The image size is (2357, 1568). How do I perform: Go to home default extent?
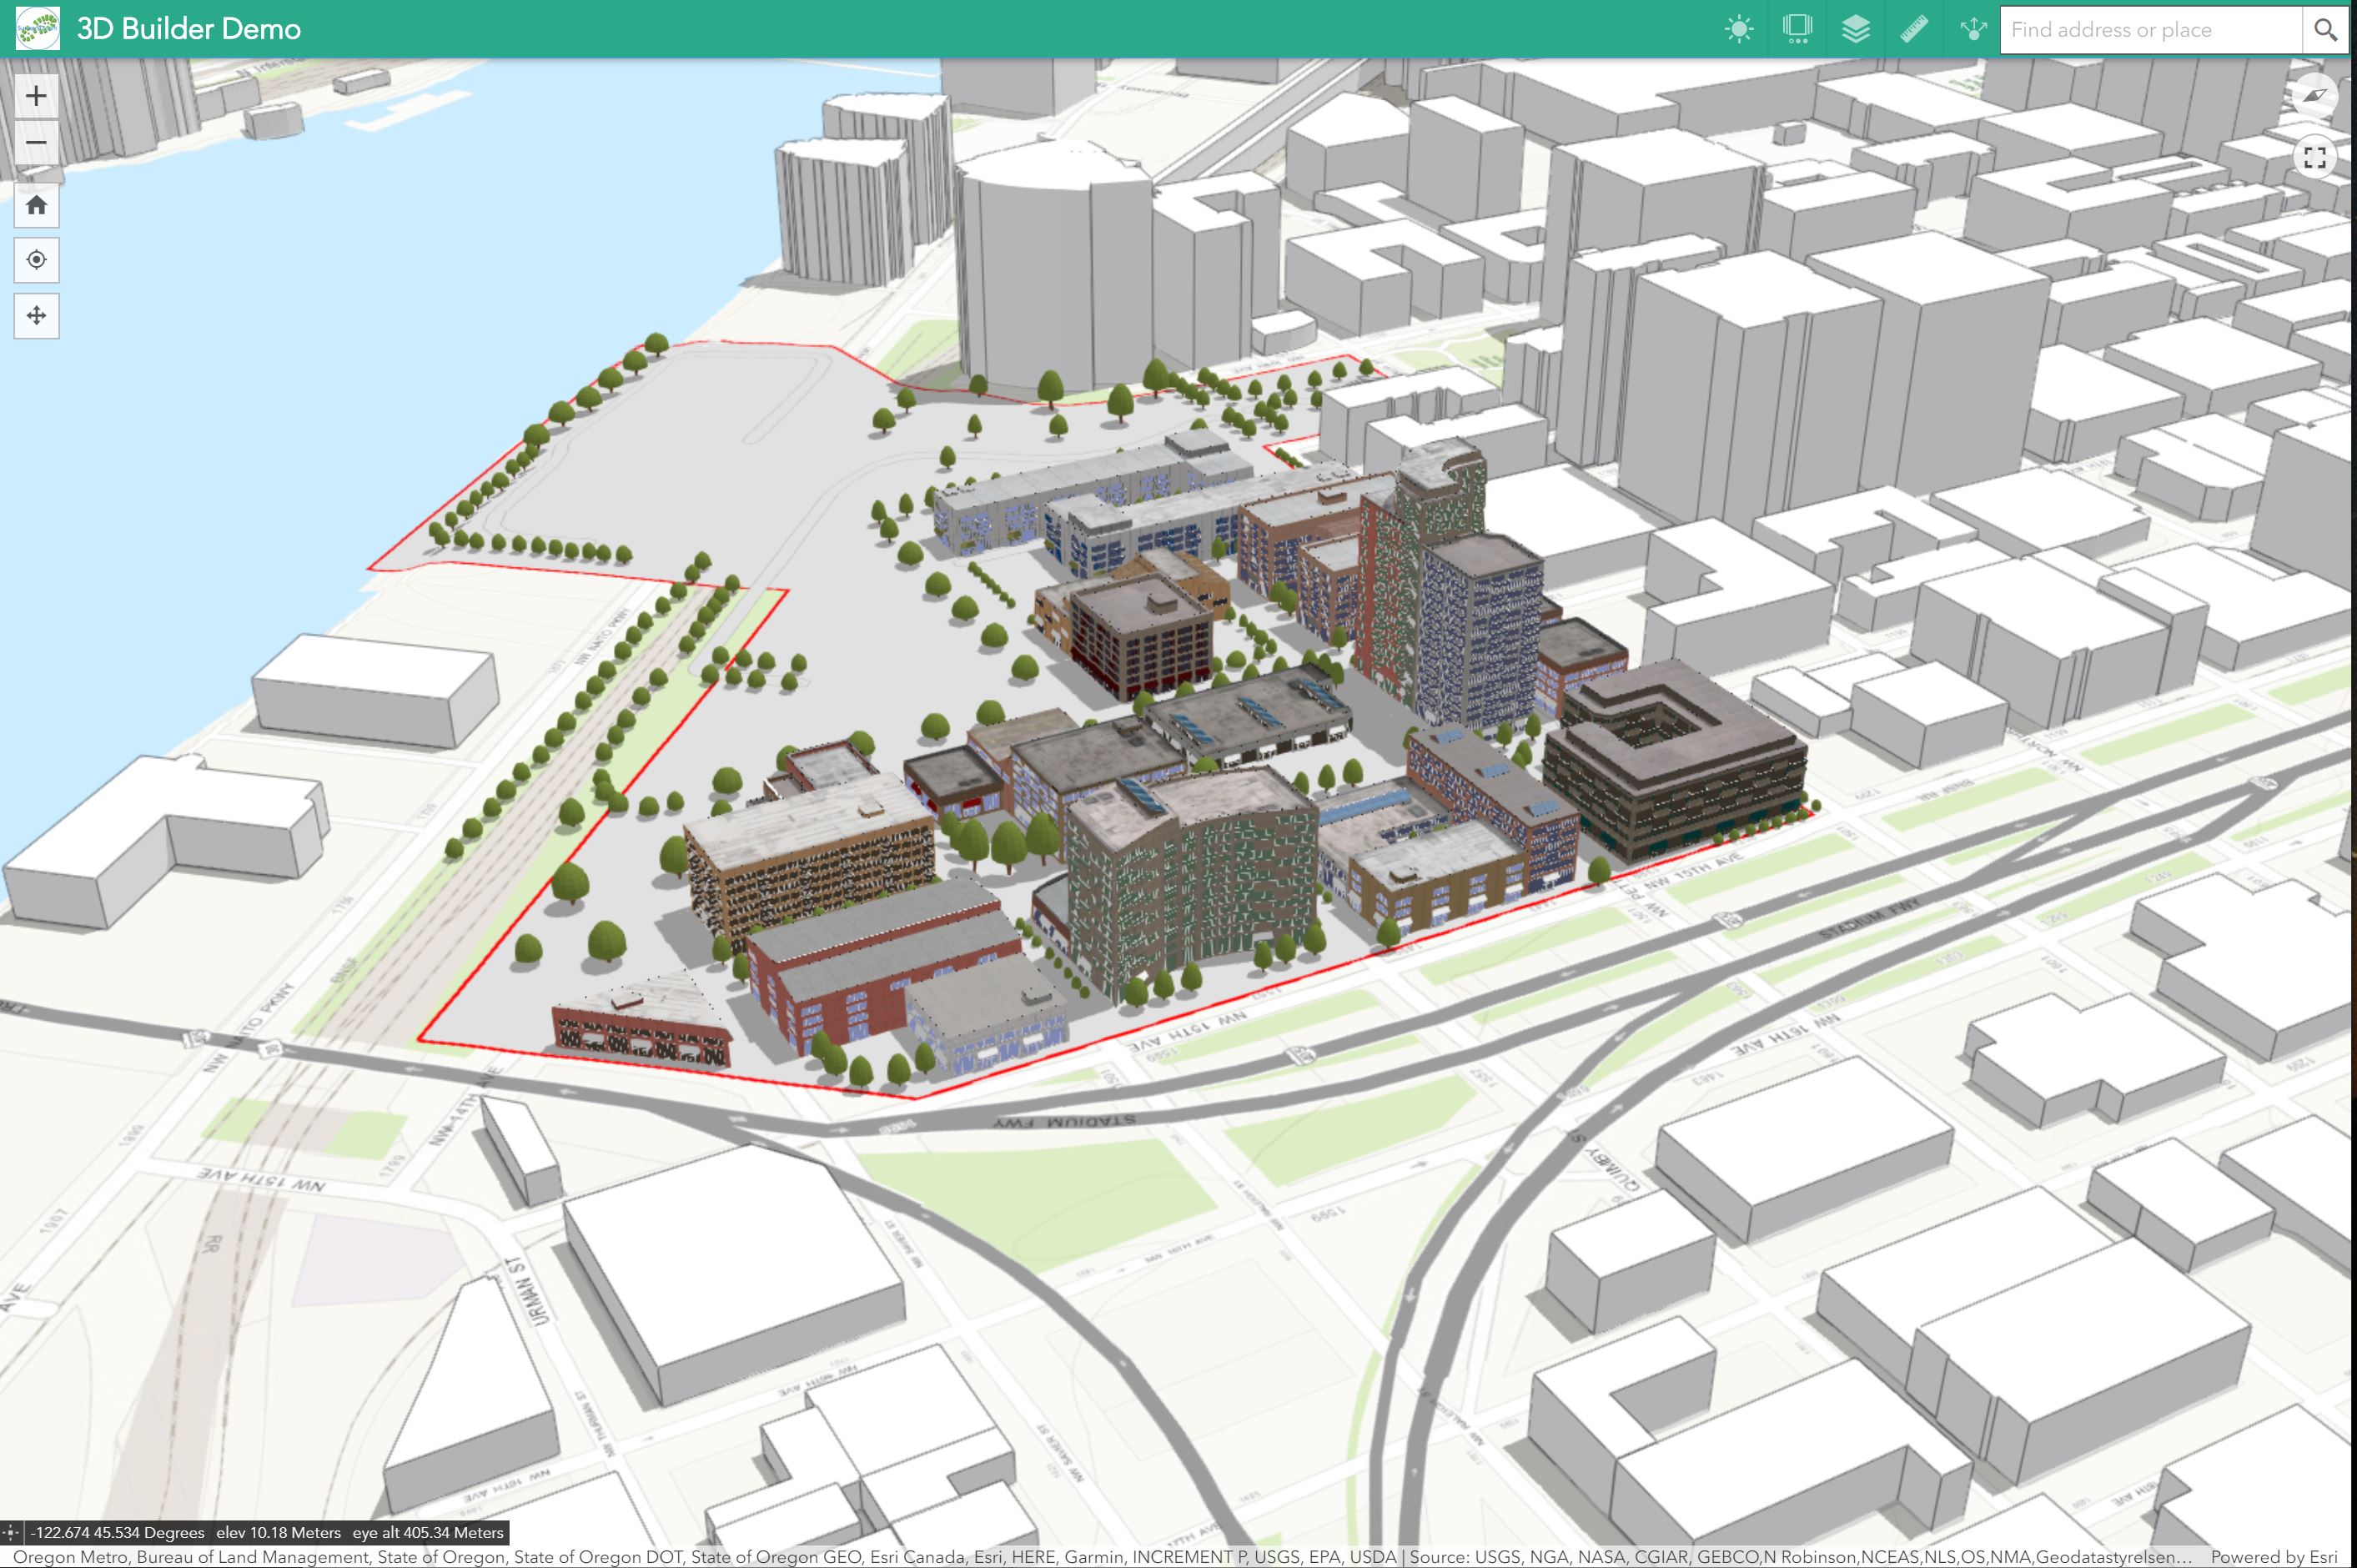click(x=36, y=205)
